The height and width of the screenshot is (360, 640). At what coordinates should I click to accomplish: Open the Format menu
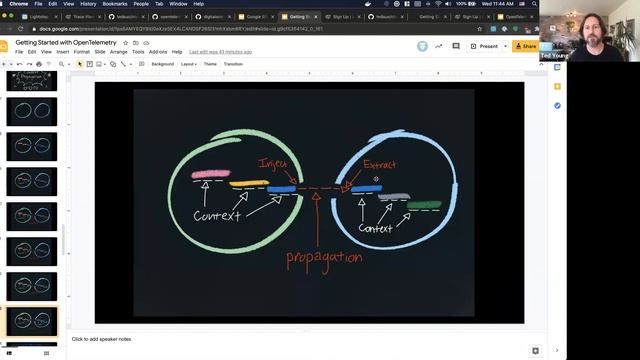pyautogui.click(x=82, y=52)
